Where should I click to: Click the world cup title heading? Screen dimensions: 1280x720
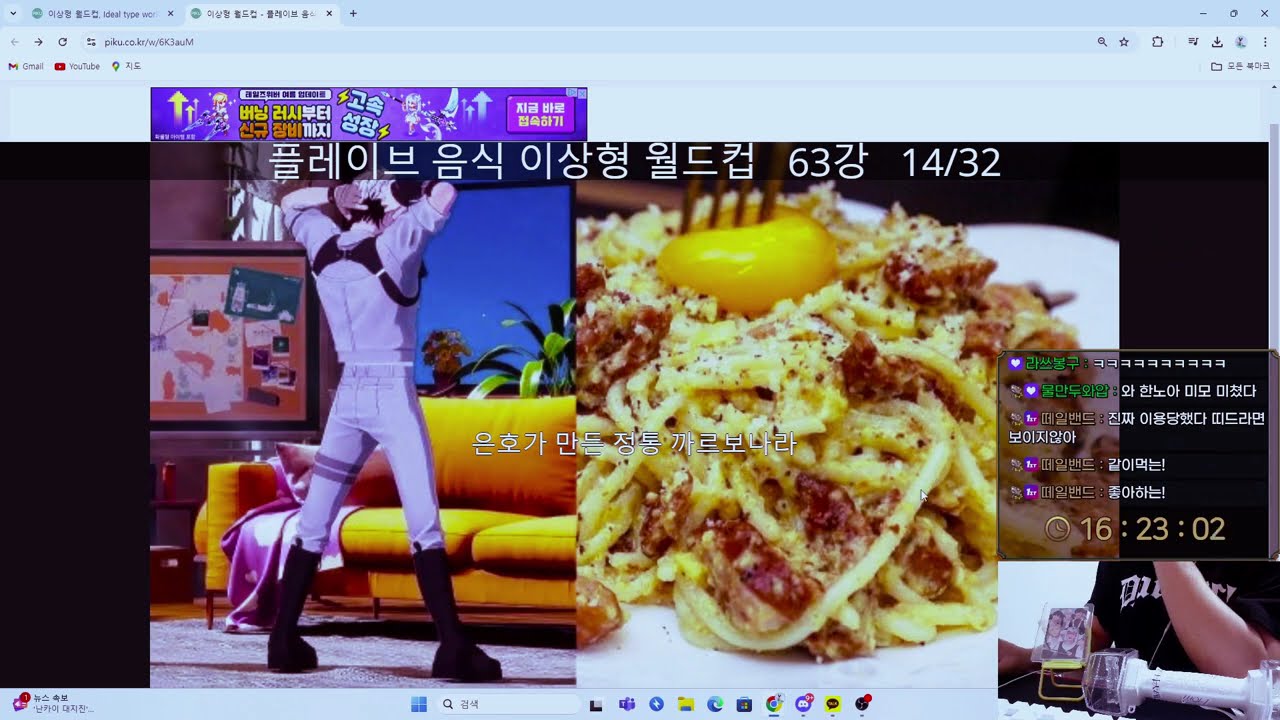(x=634, y=162)
